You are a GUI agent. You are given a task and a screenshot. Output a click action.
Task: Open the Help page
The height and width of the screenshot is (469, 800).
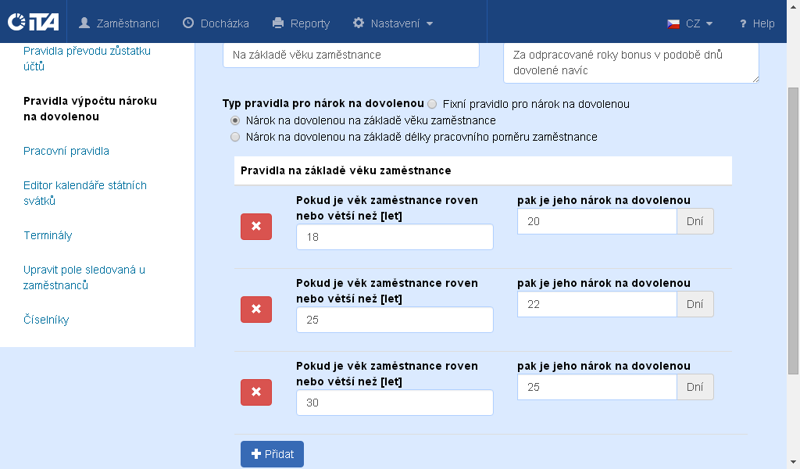[757, 22]
